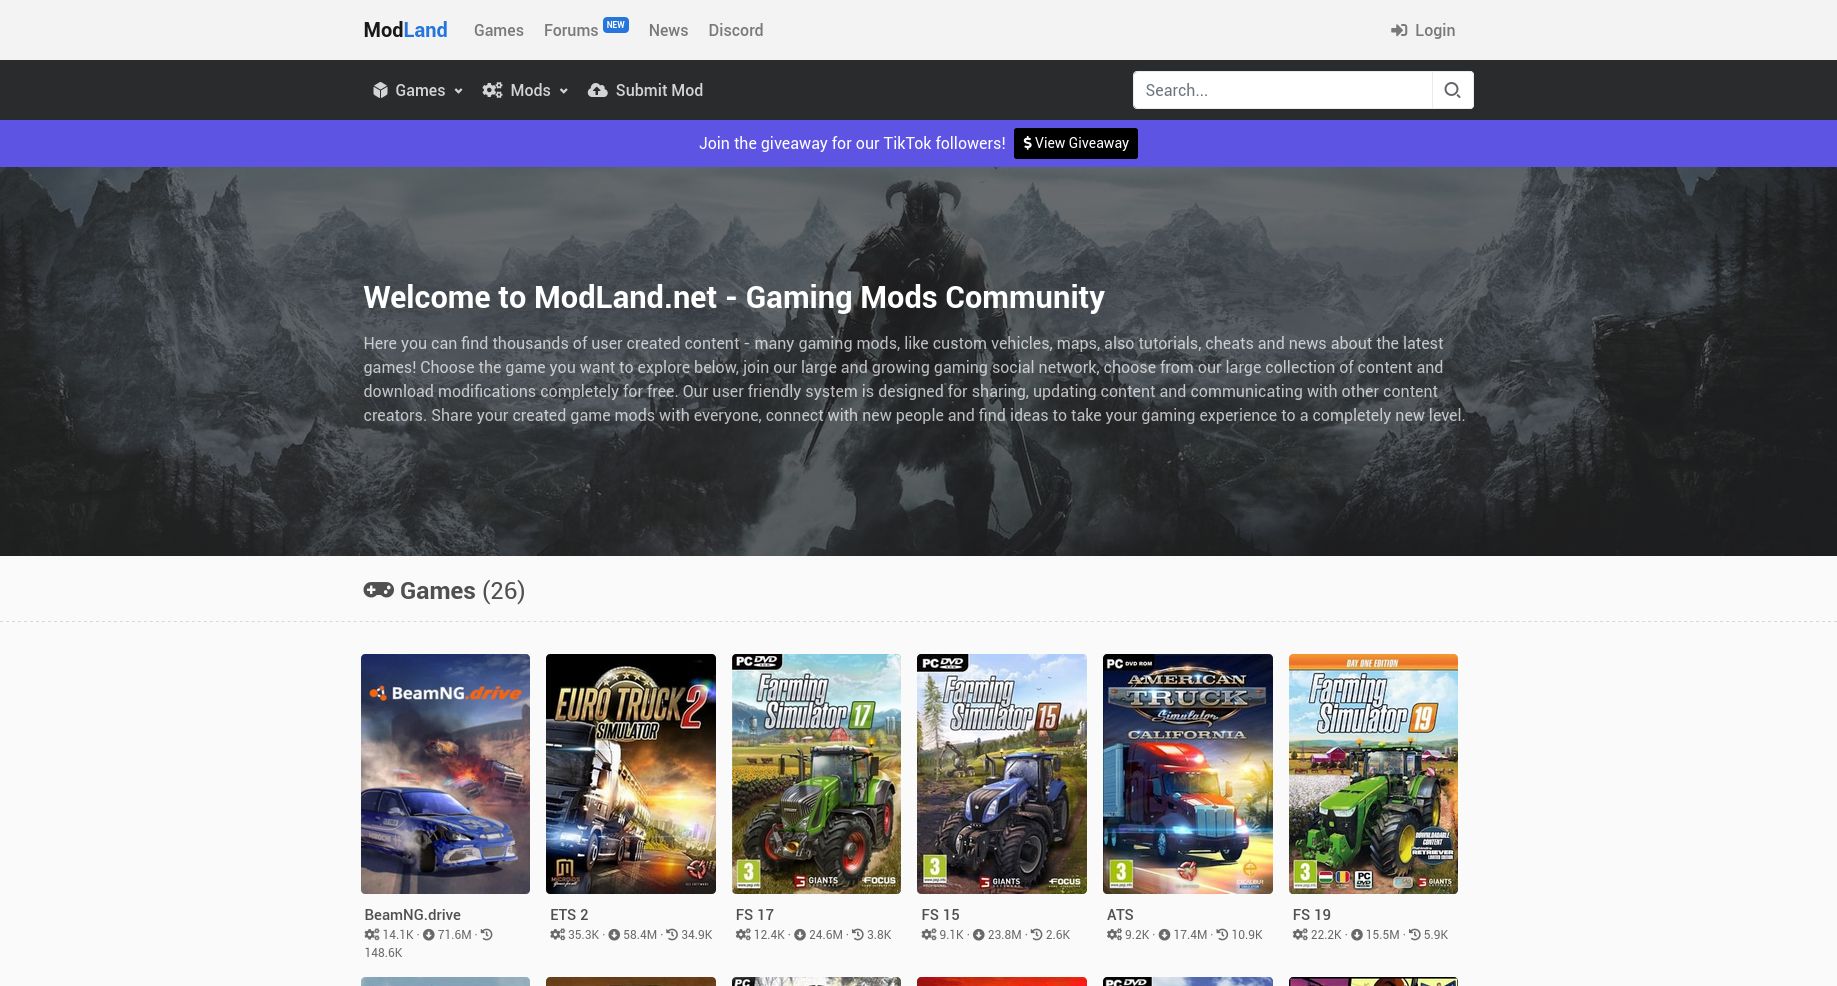Viewport: 1837px width, 986px height.
Task: Click the FS 17 title link
Action: coord(755,914)
